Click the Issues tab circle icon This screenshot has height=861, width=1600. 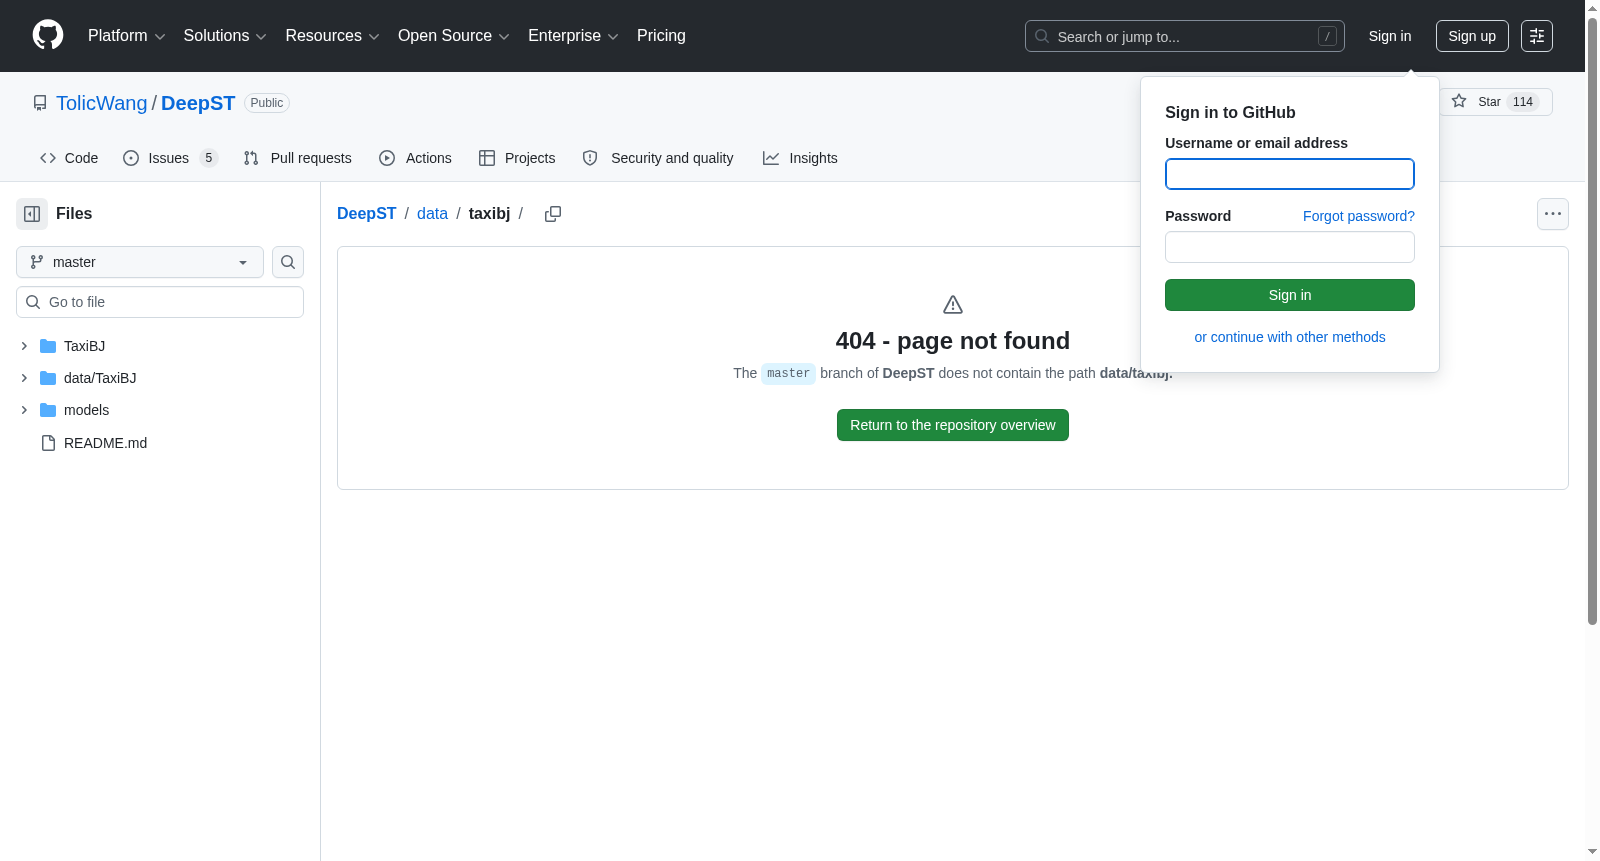[131, 158]
